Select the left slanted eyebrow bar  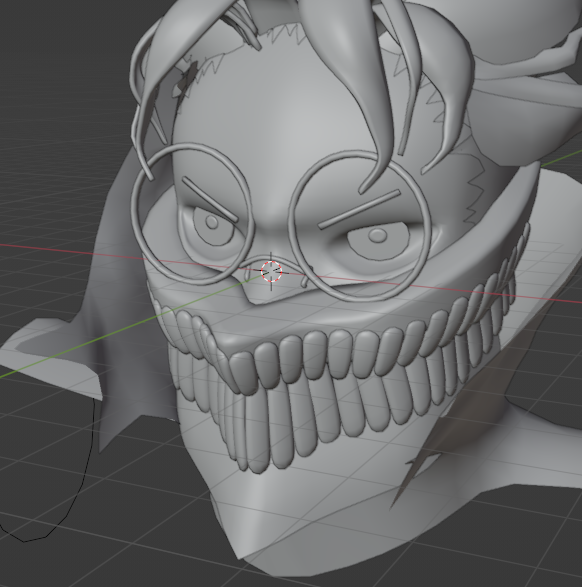[210, 200]
